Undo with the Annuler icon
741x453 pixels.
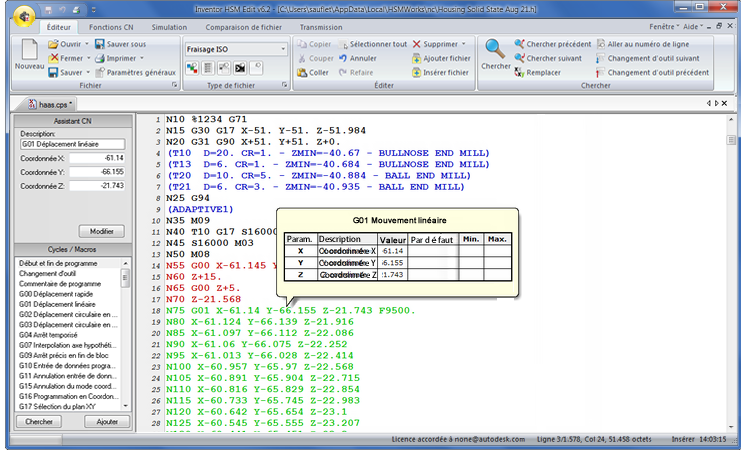[343, 58]
